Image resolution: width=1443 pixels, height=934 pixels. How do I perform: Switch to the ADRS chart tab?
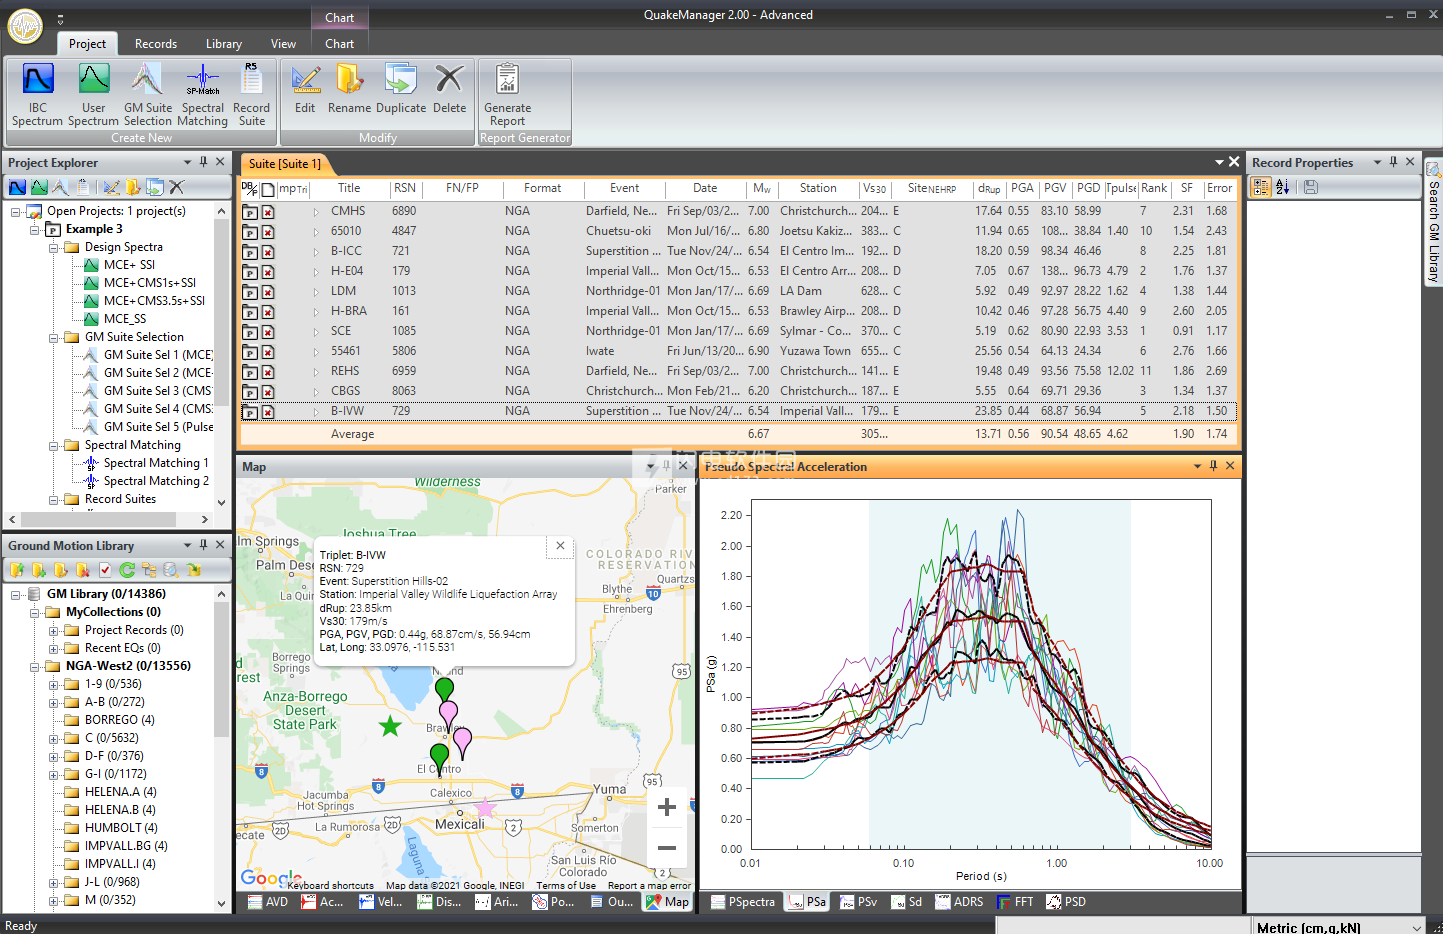pos(959,901)
